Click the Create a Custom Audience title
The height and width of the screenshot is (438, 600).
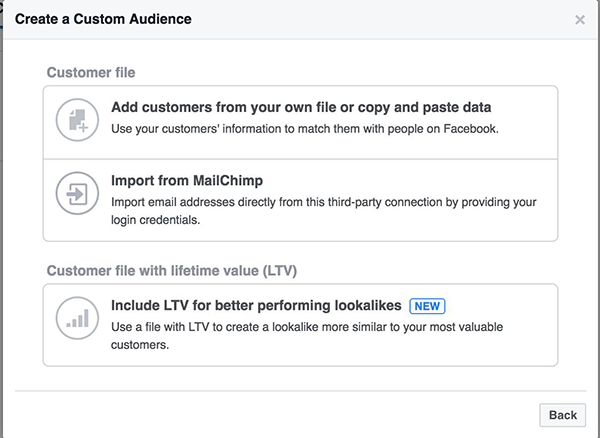point(103,19)
